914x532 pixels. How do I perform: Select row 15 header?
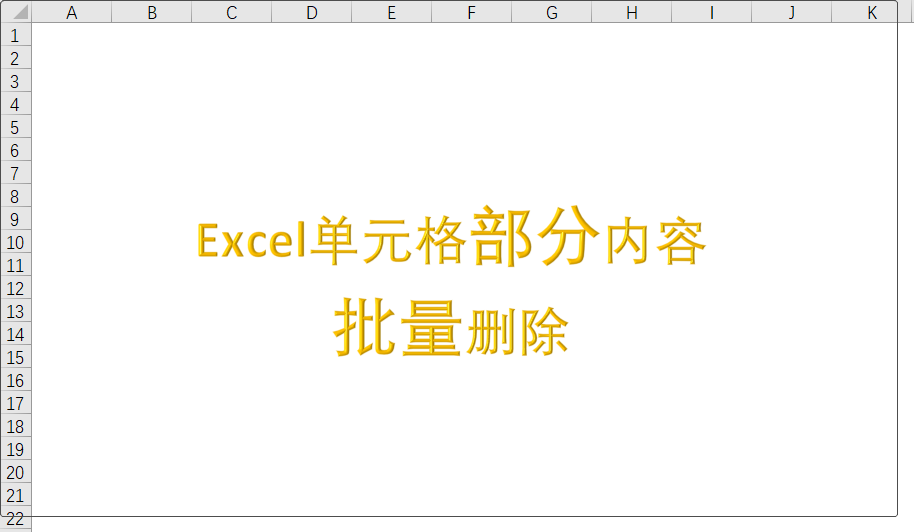click(16, 358)
